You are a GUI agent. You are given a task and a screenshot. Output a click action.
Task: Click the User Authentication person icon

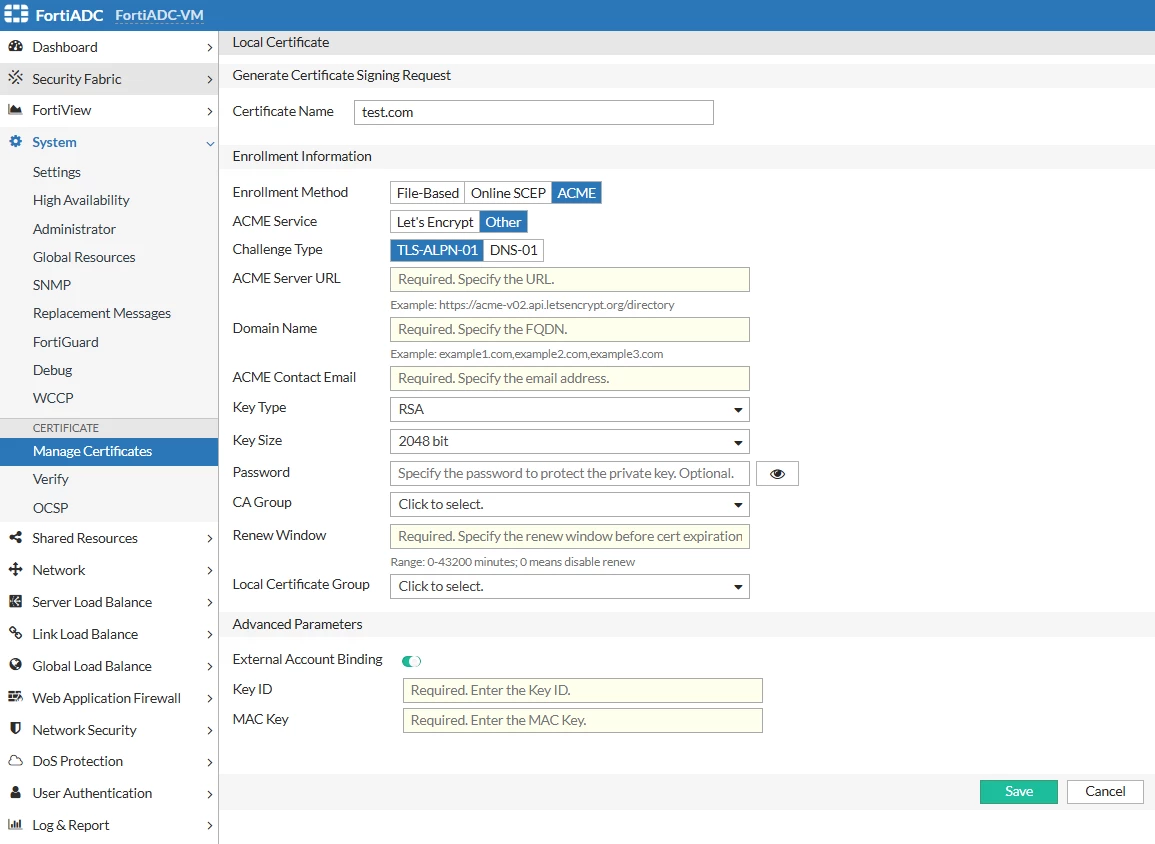click(15, 792)
